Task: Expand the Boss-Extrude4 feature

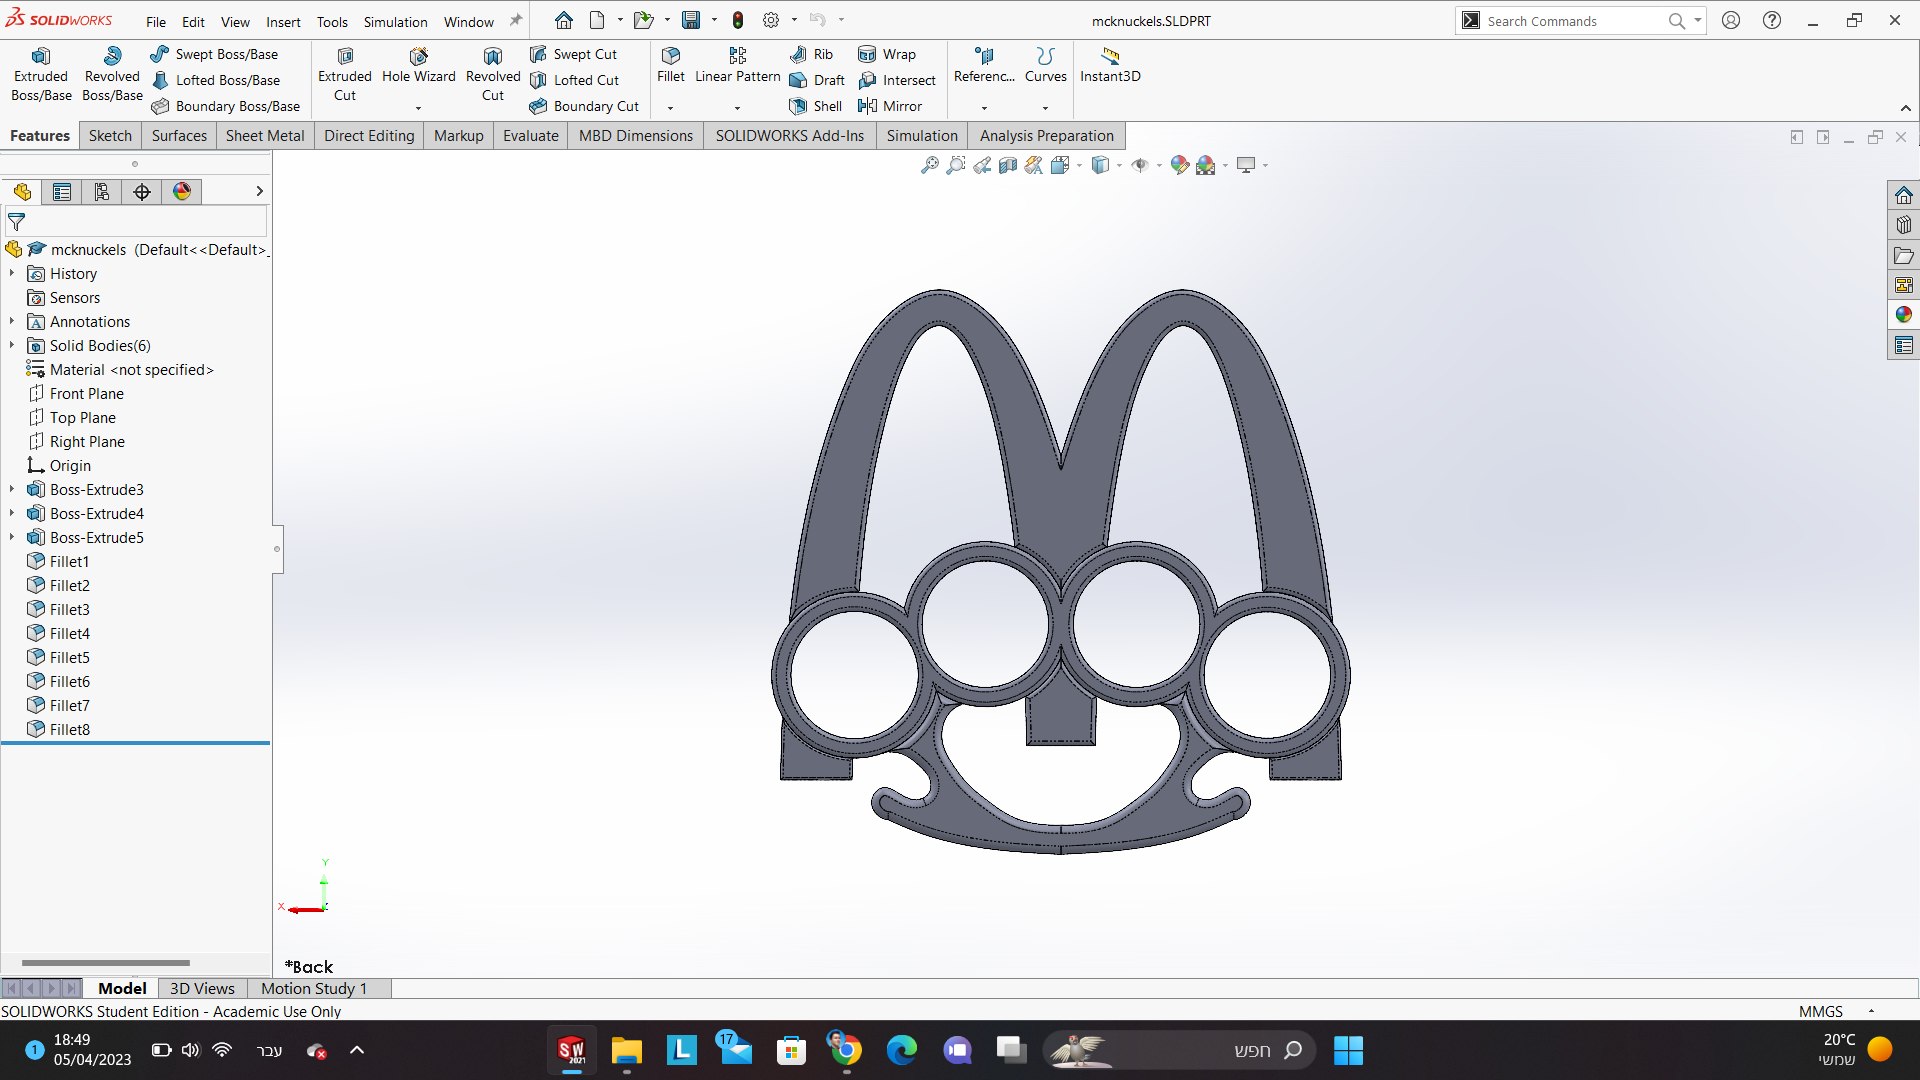Action: click(12, 513)
